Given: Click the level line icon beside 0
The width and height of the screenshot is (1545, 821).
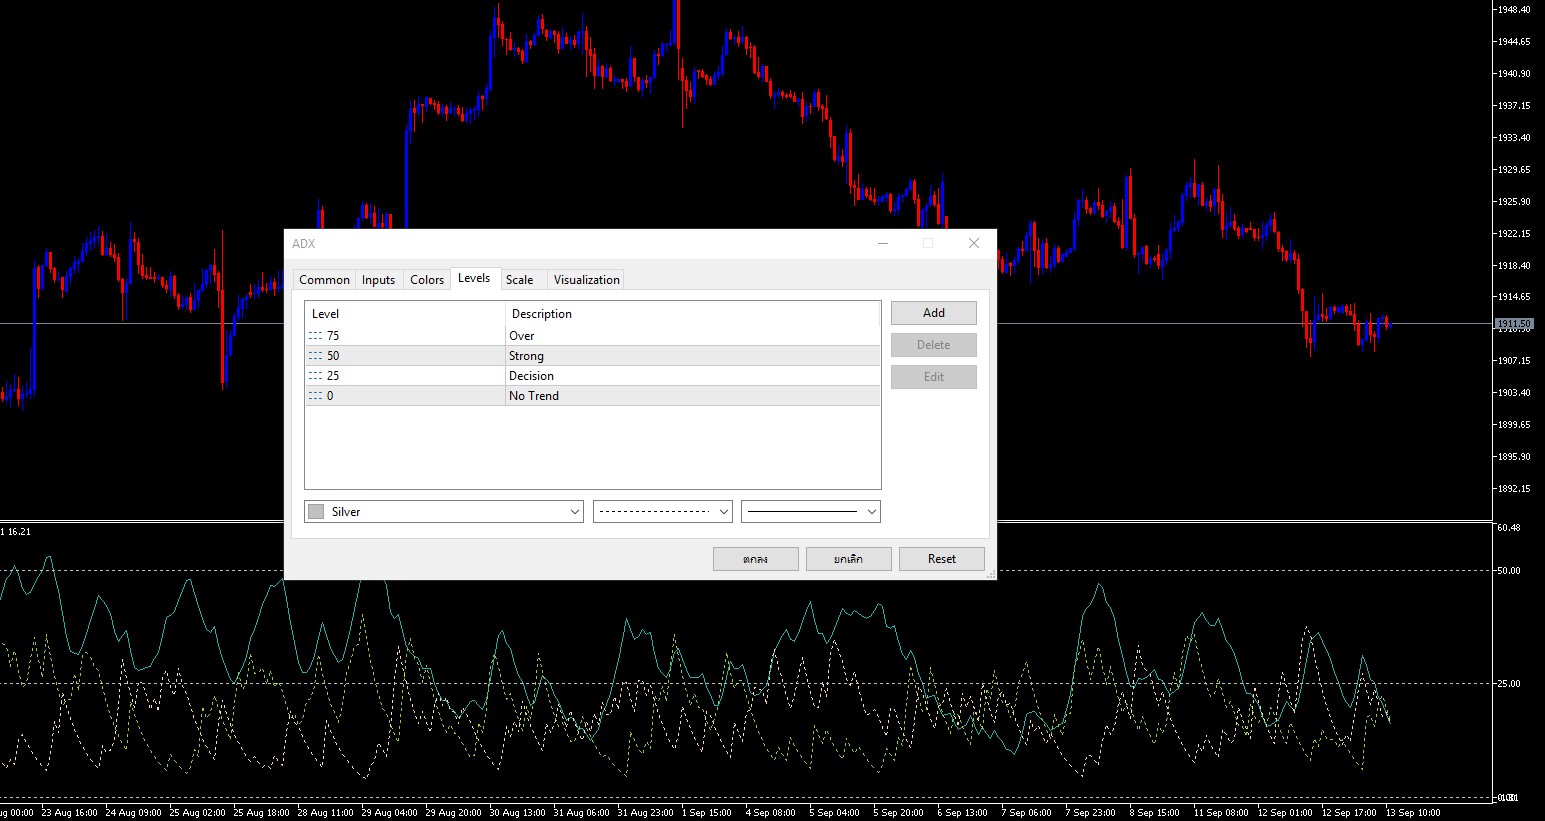Looking at the screenshot, I should pyautogui.click(x=315, y=396).
